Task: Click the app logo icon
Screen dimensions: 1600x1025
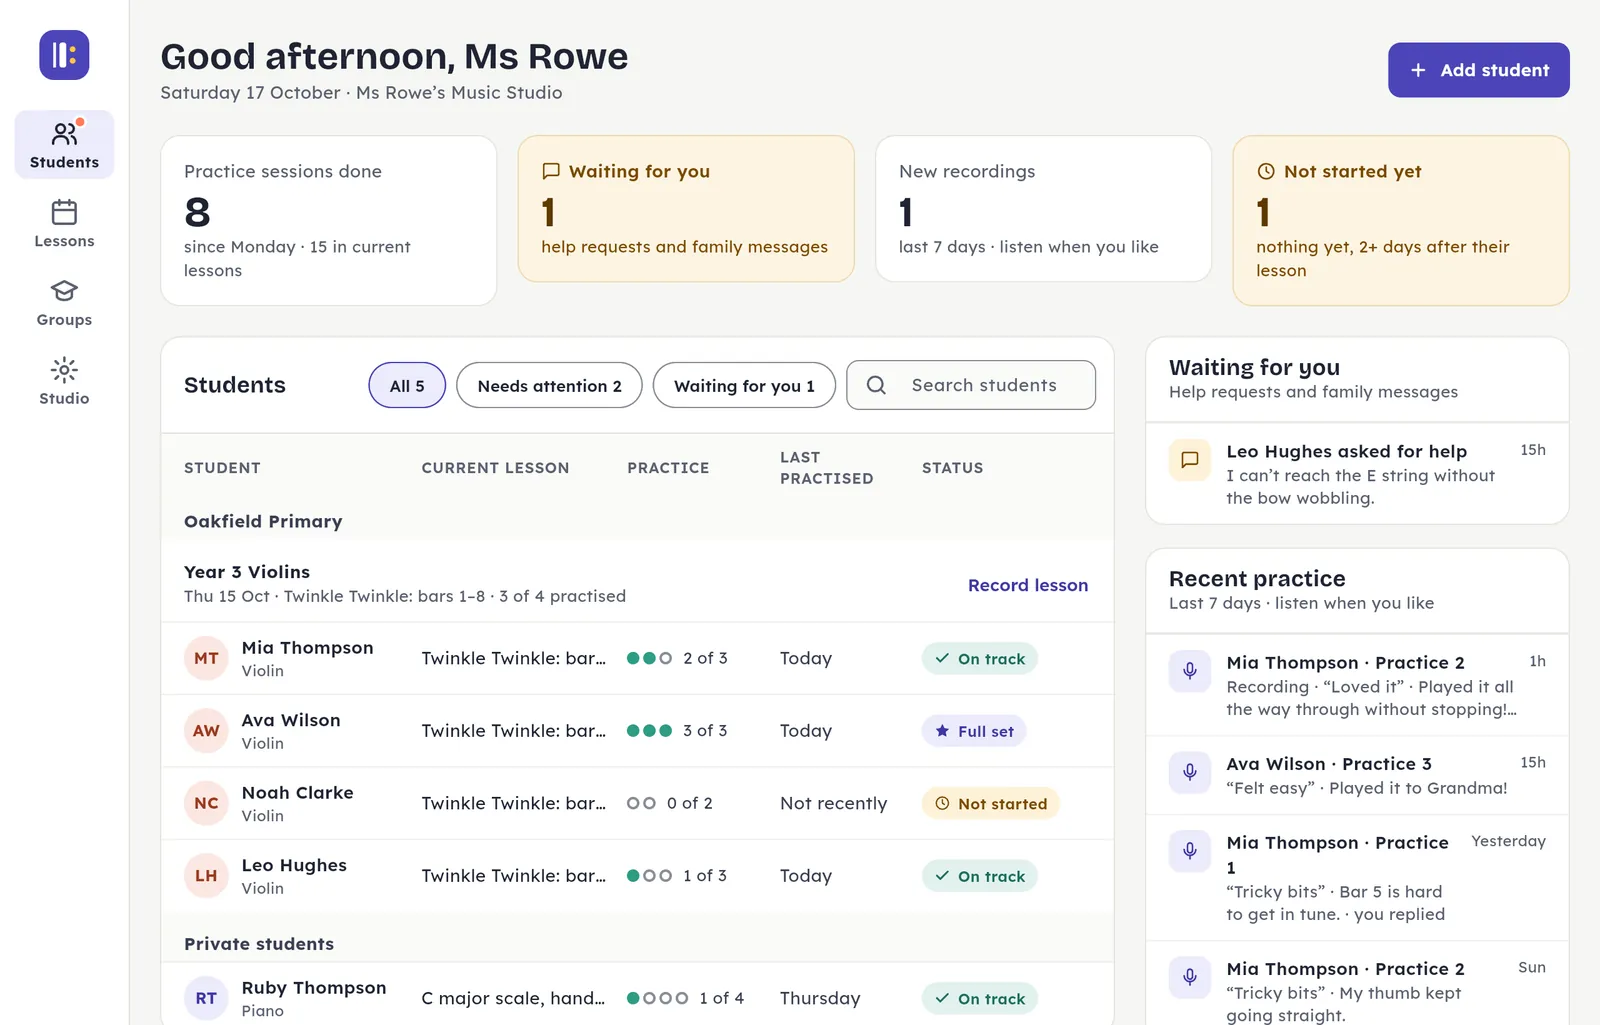Action: click(64, 55)
